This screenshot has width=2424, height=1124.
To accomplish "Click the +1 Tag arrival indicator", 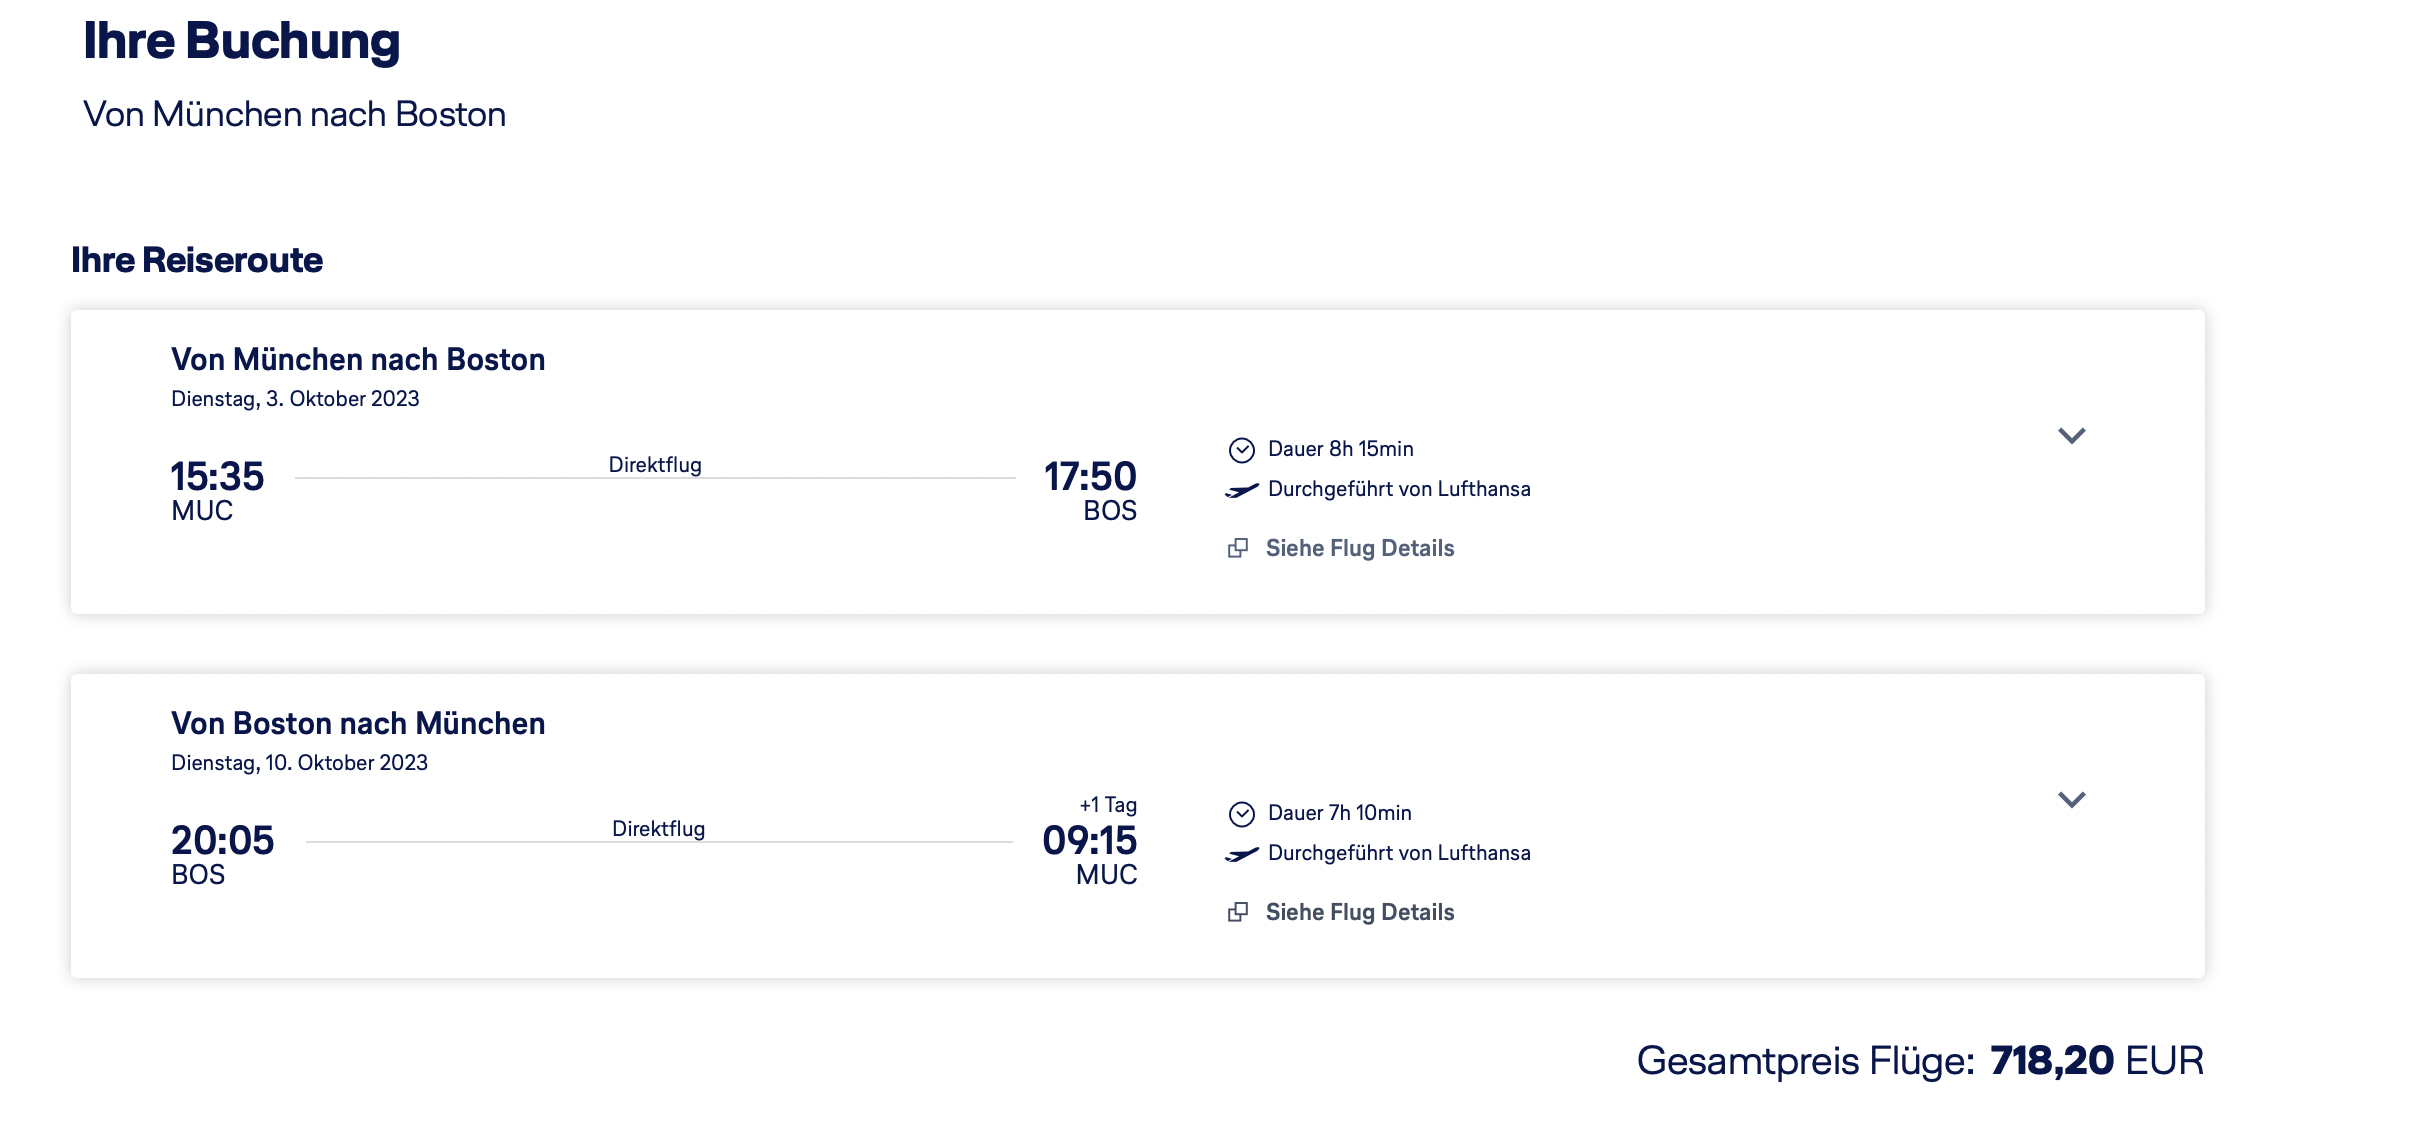I will (1108, 805).
